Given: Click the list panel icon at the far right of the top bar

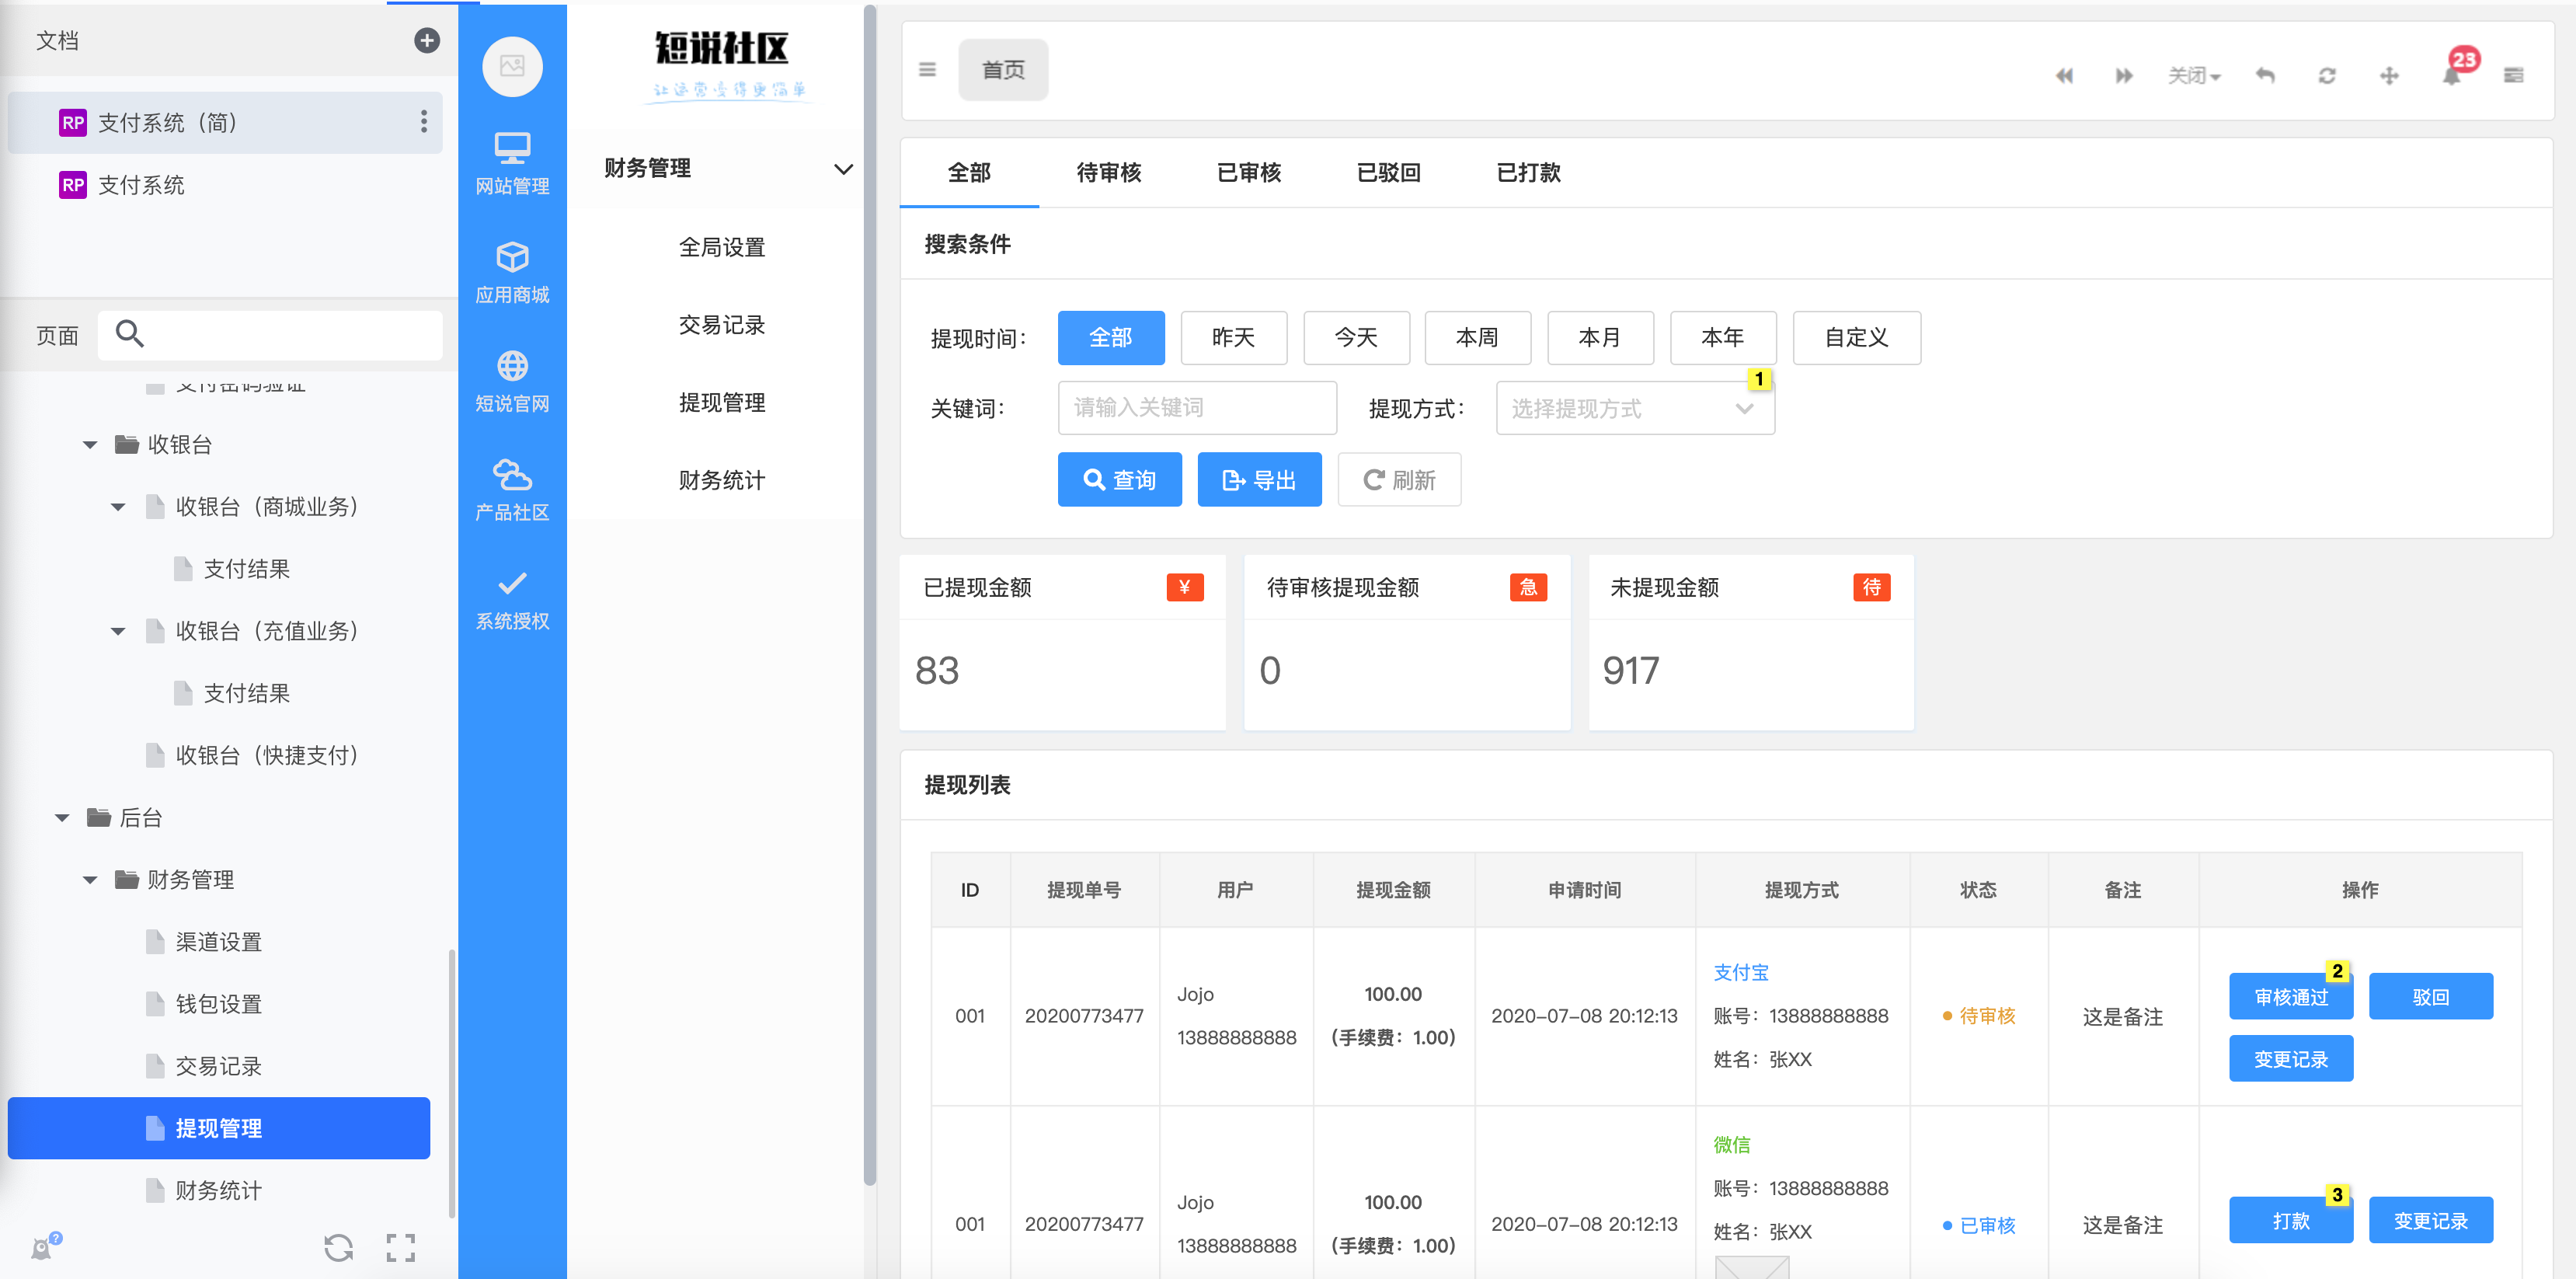Looking at the screenshot, I should click(2514, 76).
